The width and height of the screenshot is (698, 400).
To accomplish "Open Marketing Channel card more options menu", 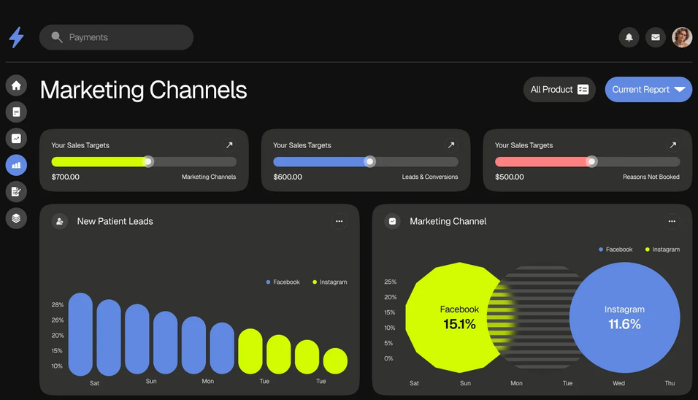I will point(672,221).
